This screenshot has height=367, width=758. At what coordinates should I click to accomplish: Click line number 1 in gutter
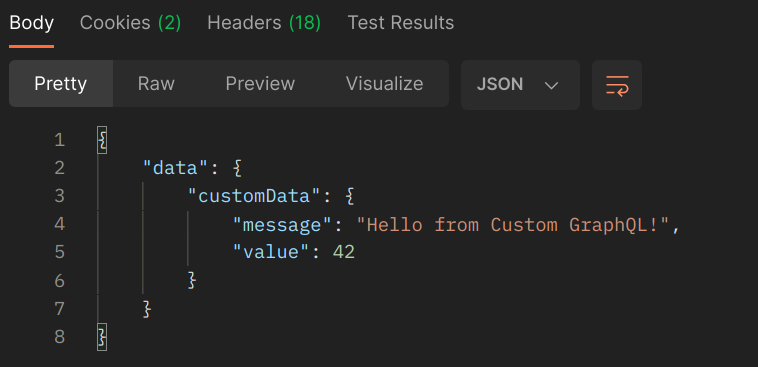pos(59,140)
